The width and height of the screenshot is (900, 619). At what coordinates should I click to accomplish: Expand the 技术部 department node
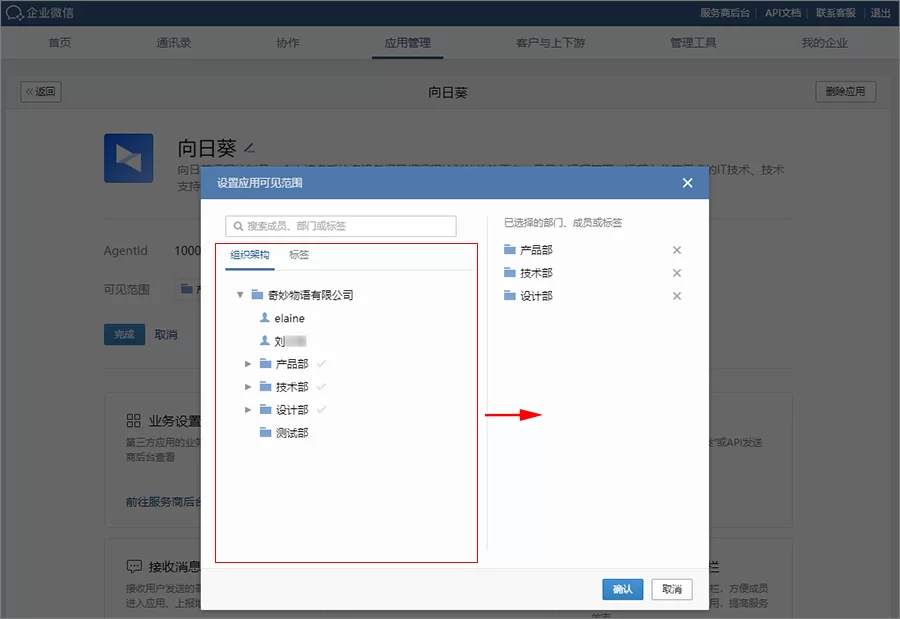point(248,387)
